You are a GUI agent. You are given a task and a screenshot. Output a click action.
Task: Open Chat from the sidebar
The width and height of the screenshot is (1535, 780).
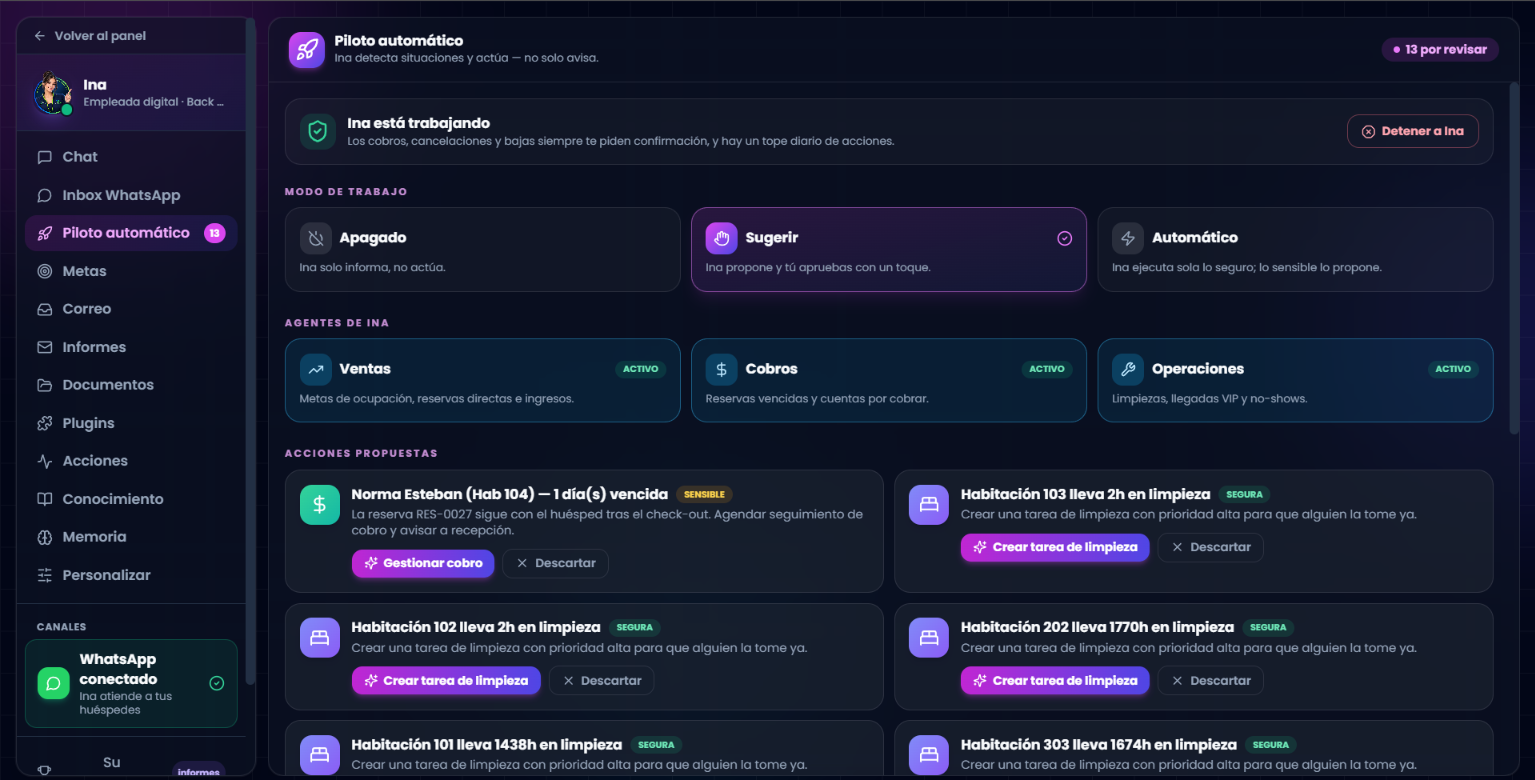point(131,157)
